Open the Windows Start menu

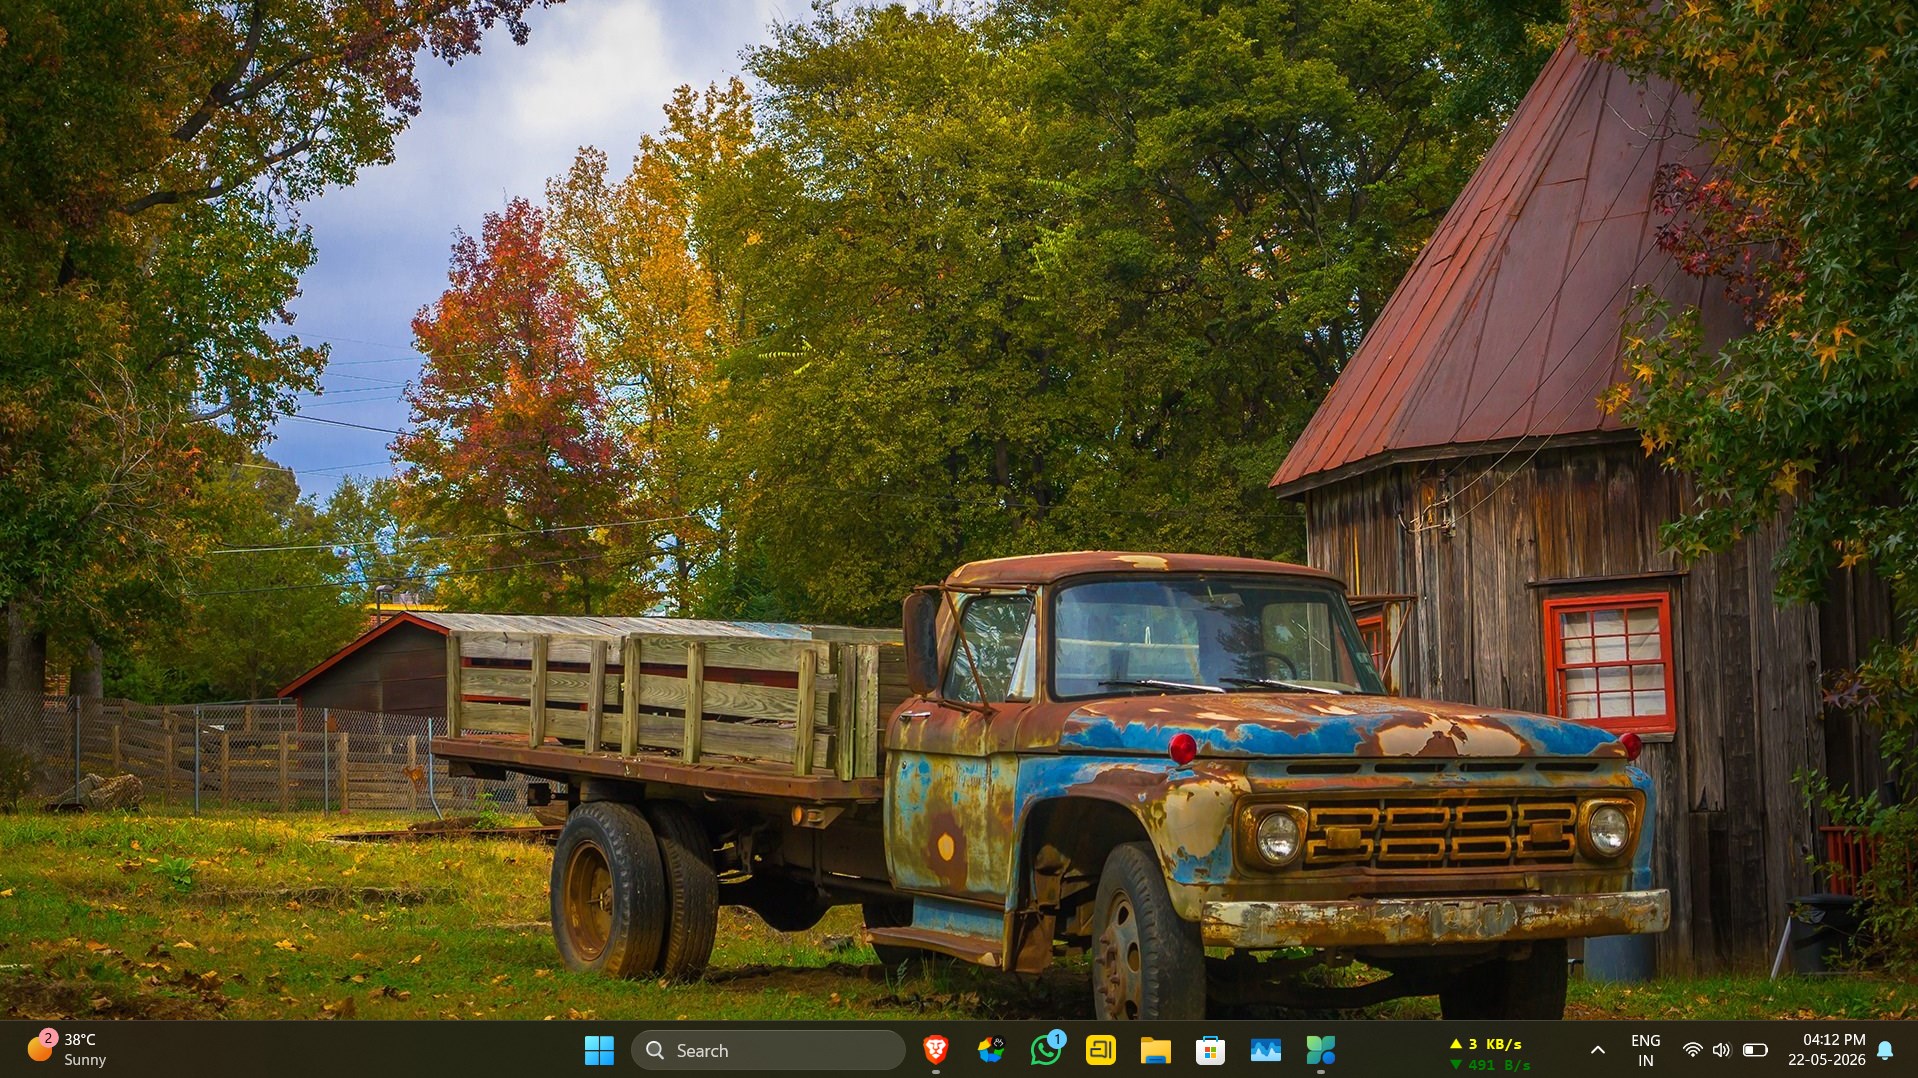[x=599, y=1050]
